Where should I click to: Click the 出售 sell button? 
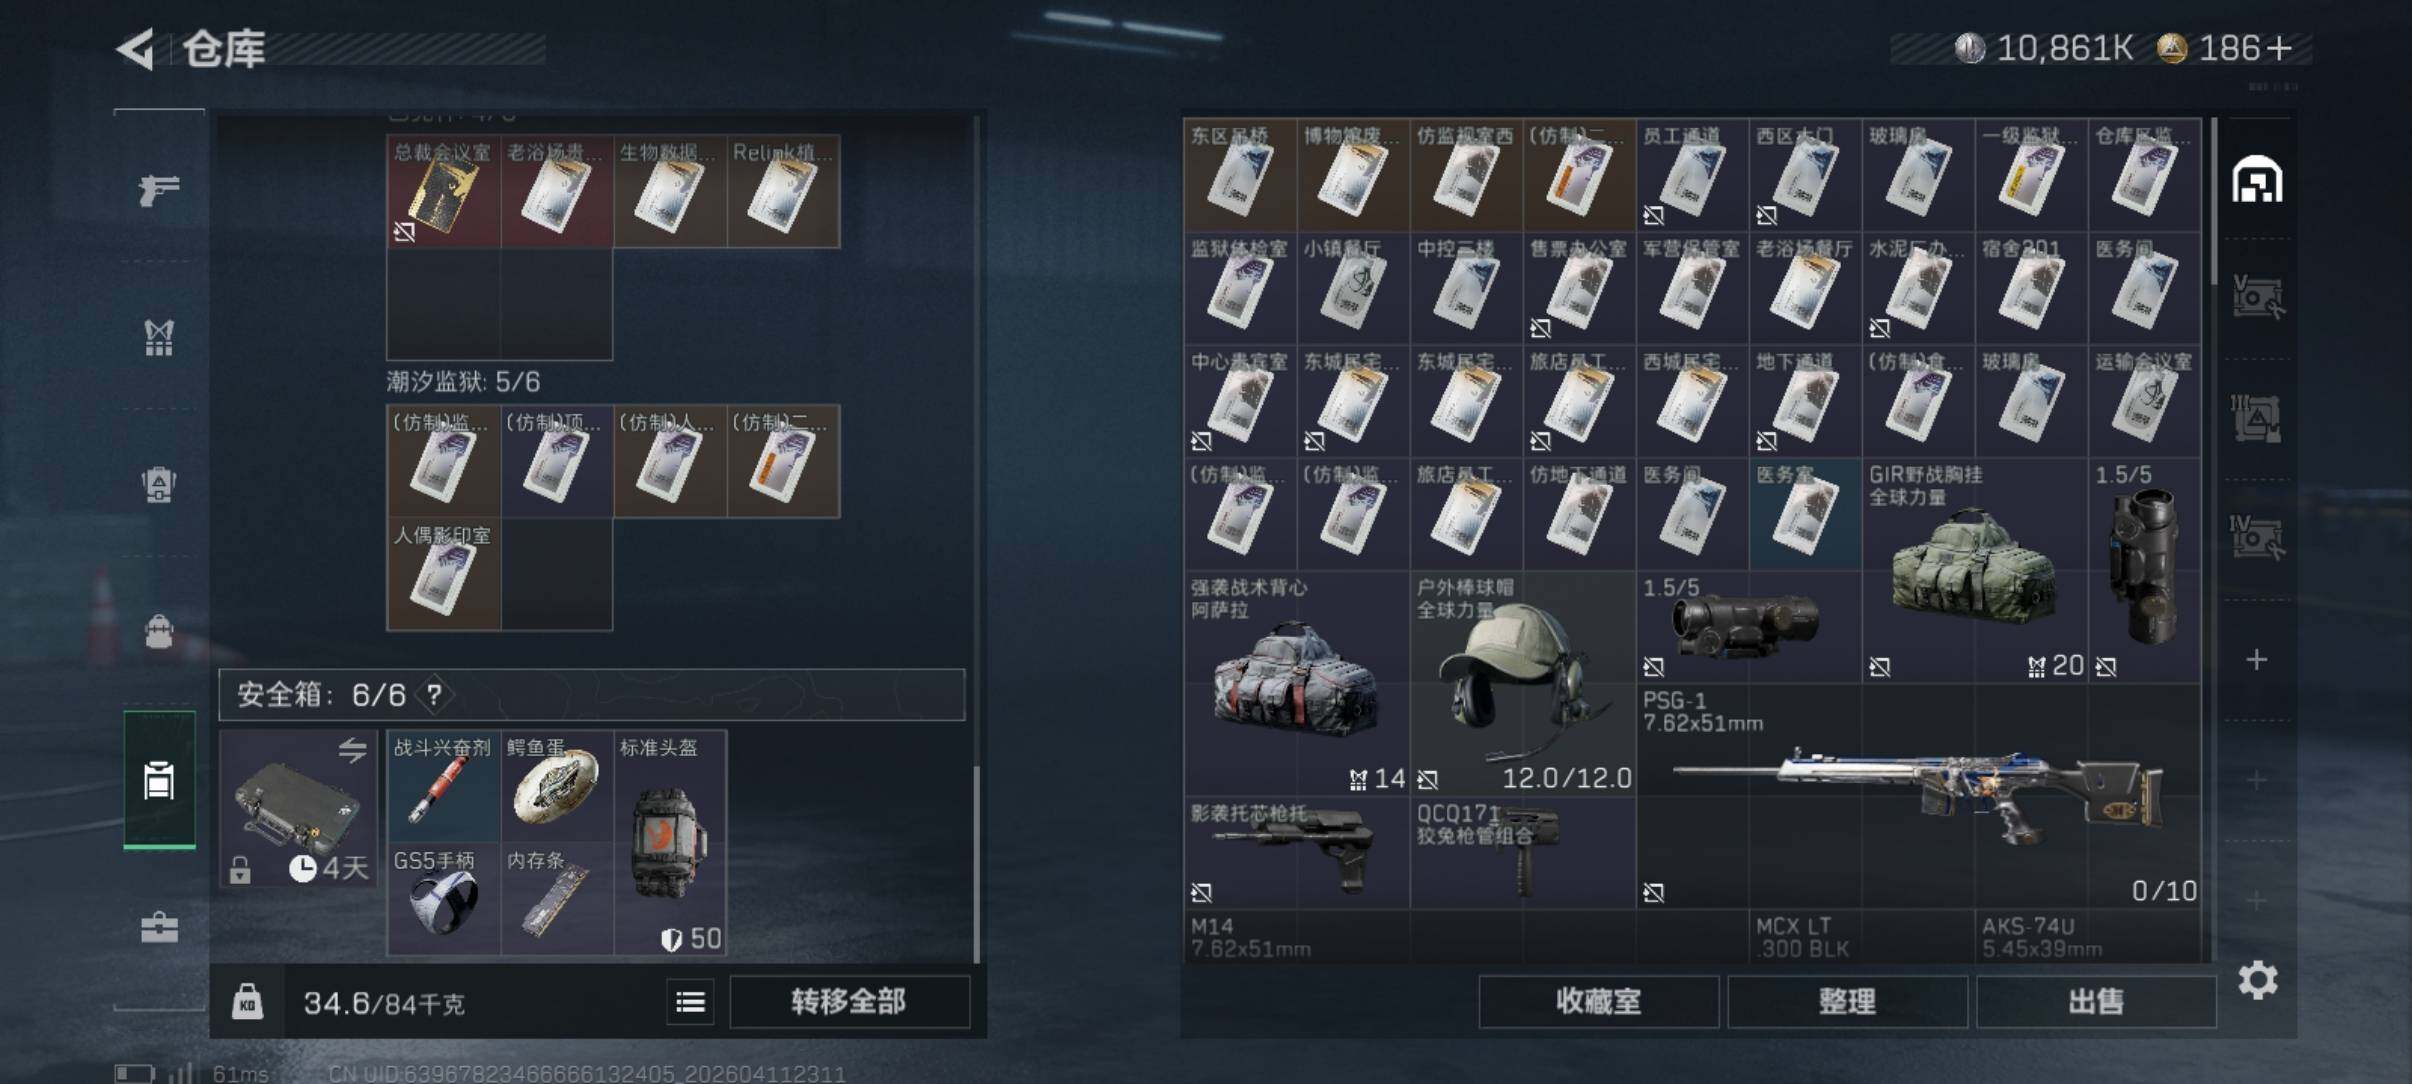(x=2096, y=1001)
